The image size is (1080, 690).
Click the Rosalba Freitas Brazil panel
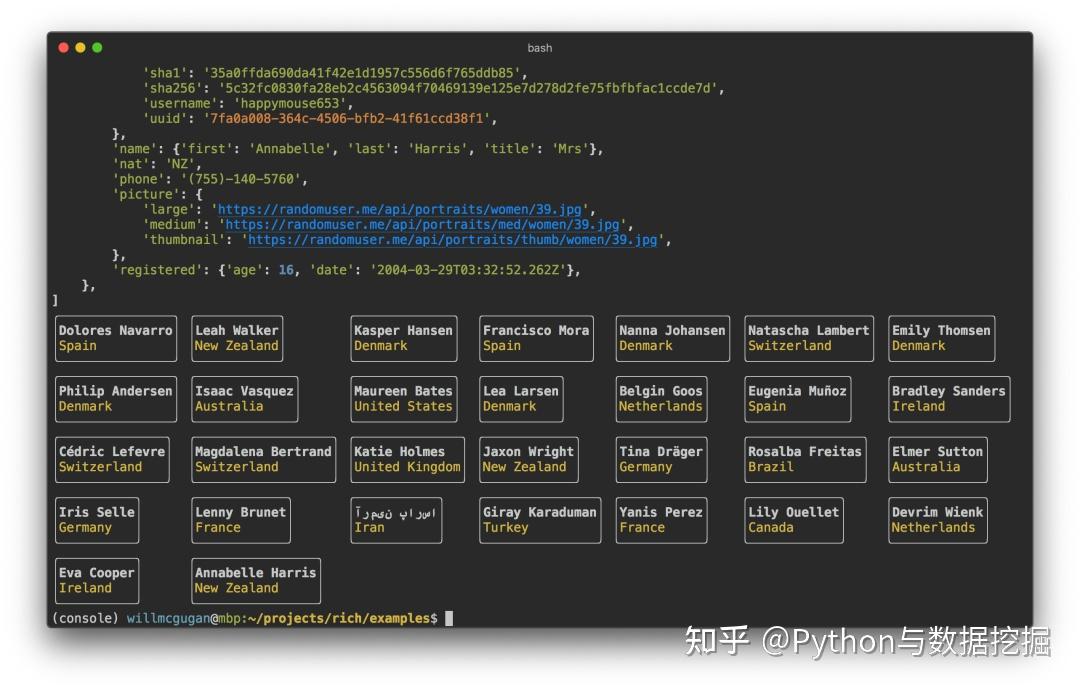(x=805, y=459)
